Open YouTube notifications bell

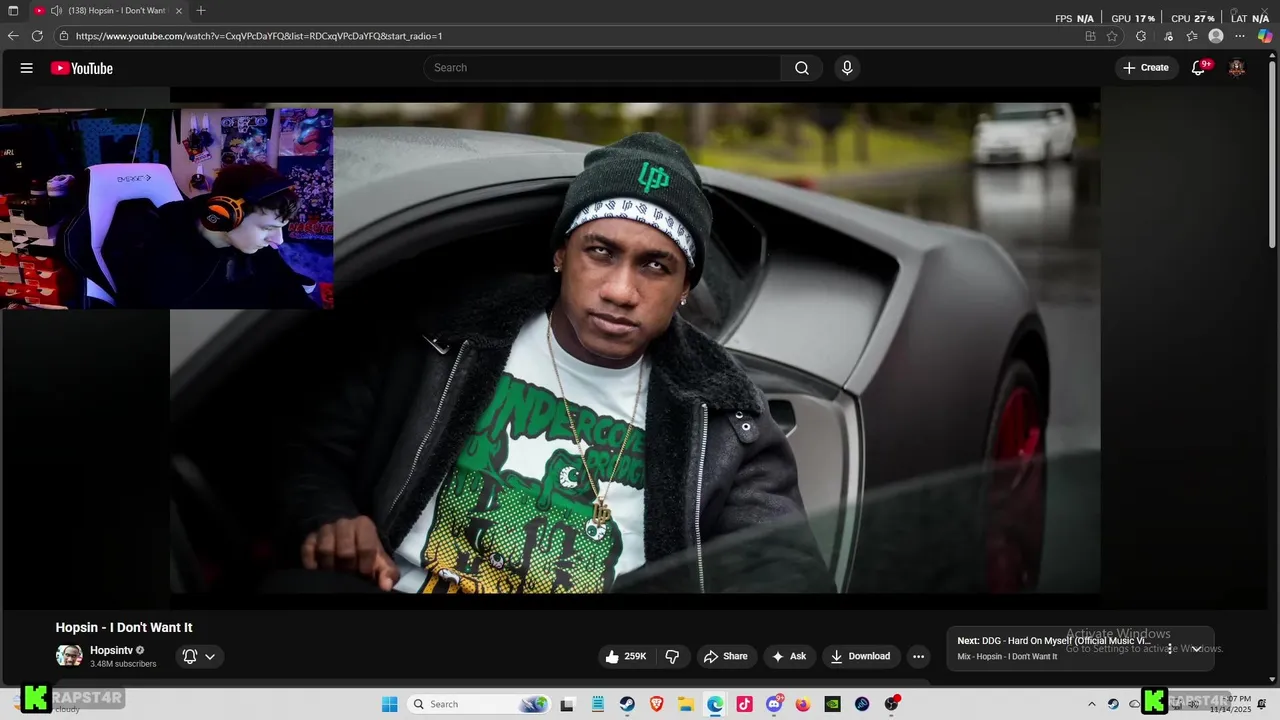click(1199, 68)
